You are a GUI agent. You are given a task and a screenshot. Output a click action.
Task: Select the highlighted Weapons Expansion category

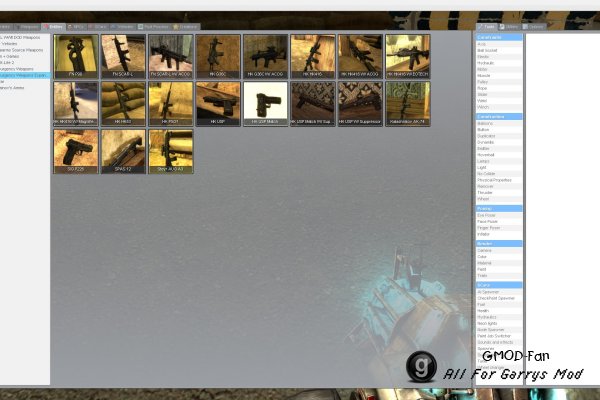coord(25,75)
